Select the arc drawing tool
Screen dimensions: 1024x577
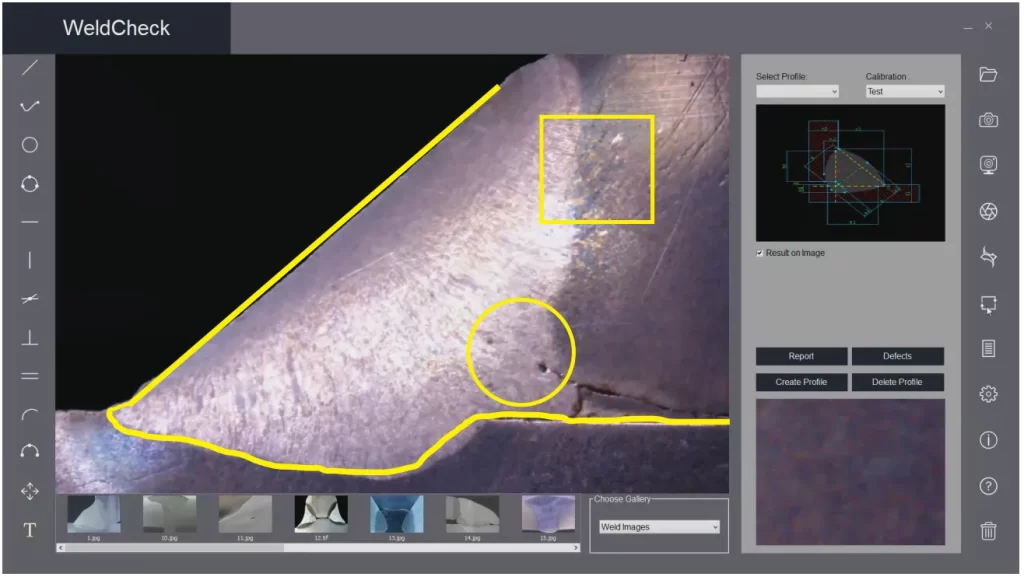coord(29,414)
